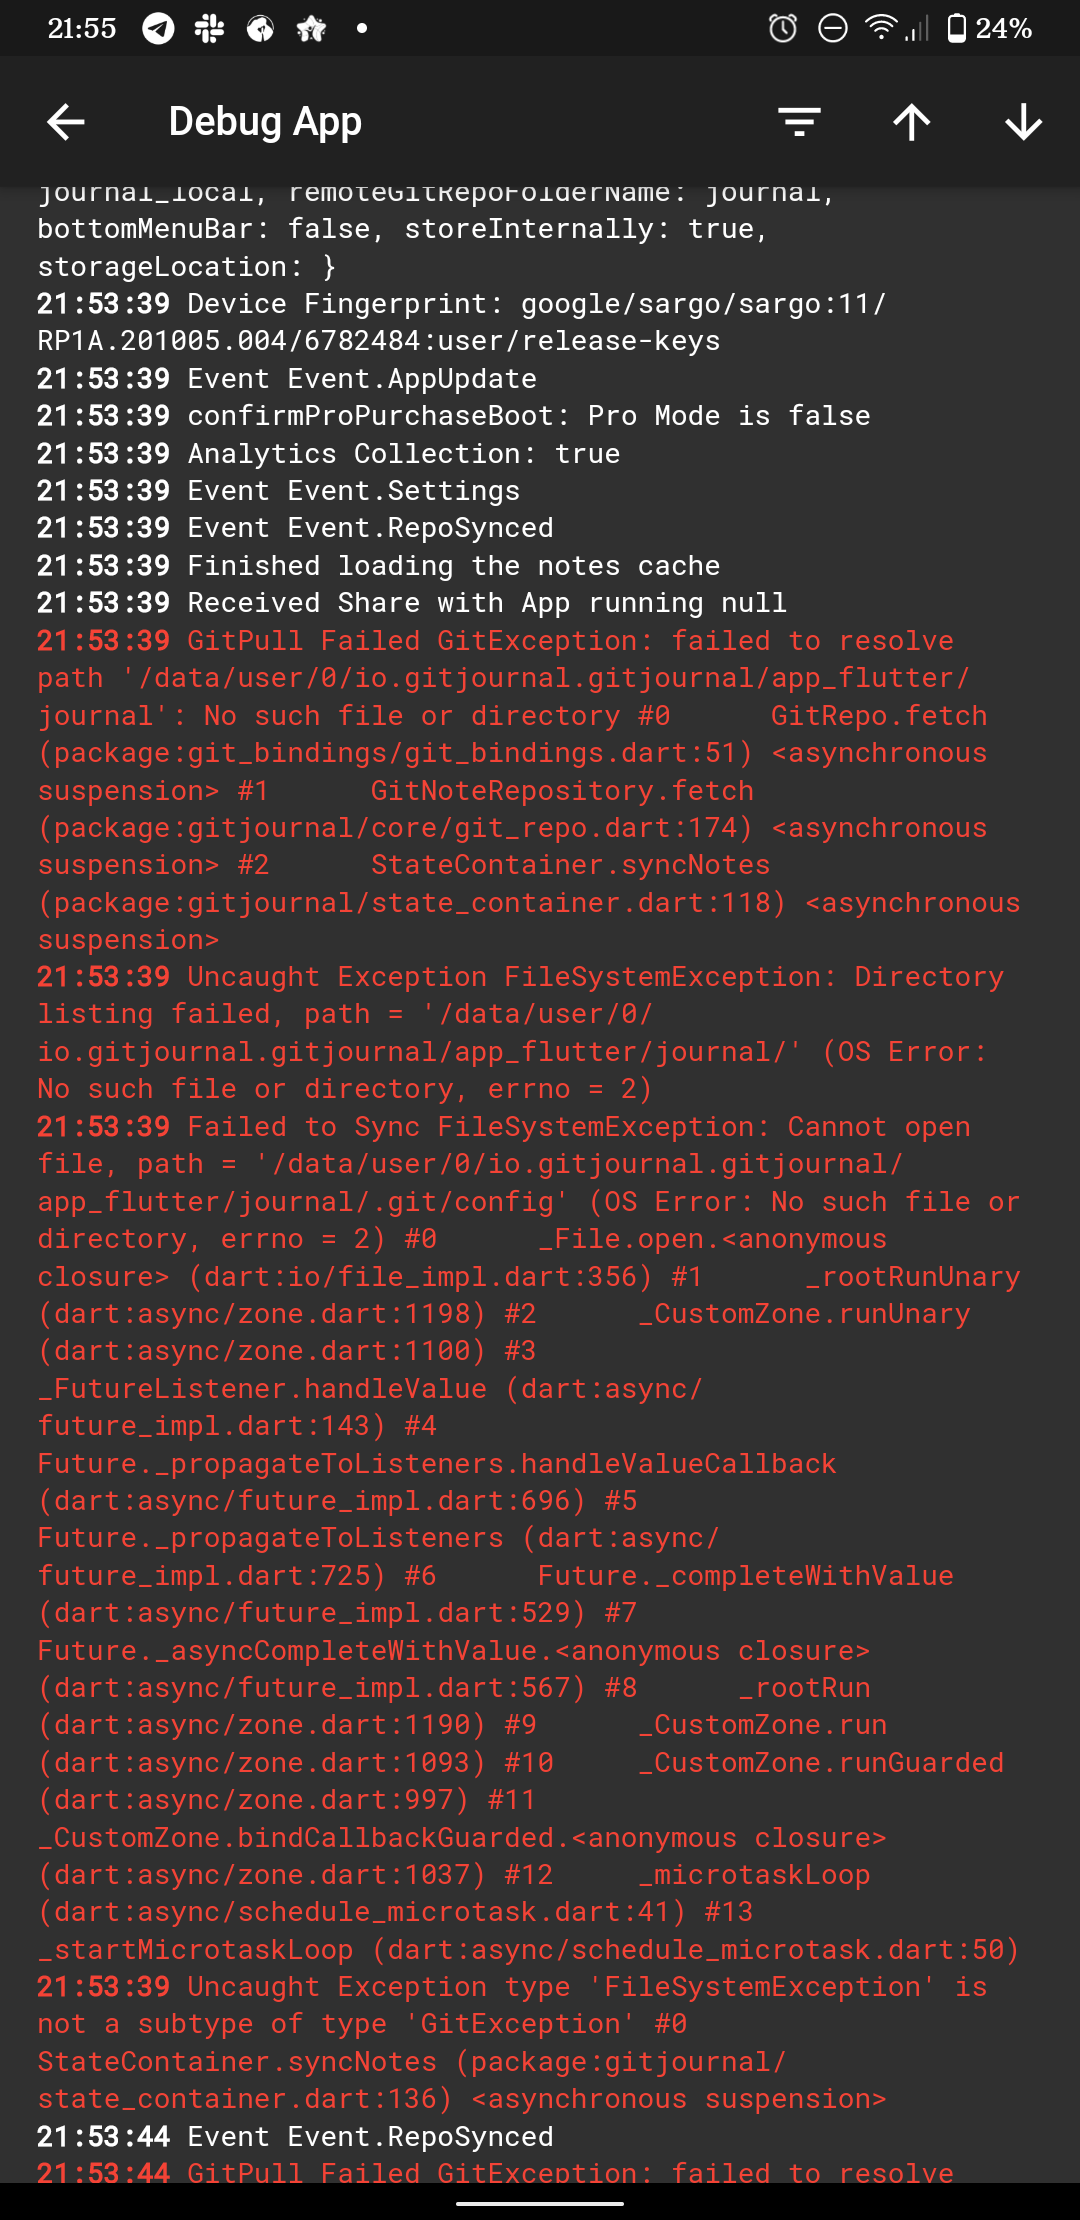Tap the alarm clock status icon
This screenshot has height=2220, width=1080.
pos(783,30)
